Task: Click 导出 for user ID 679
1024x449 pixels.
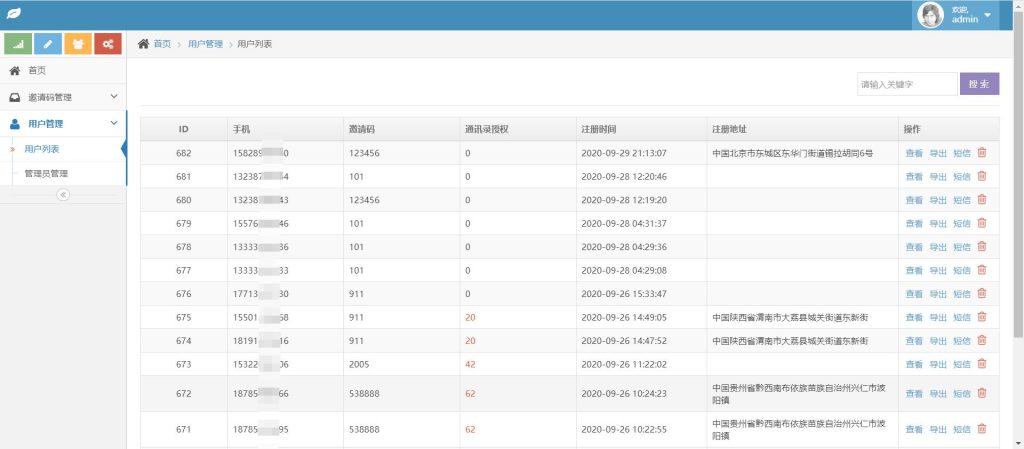Action: click(x=938, y=223)
